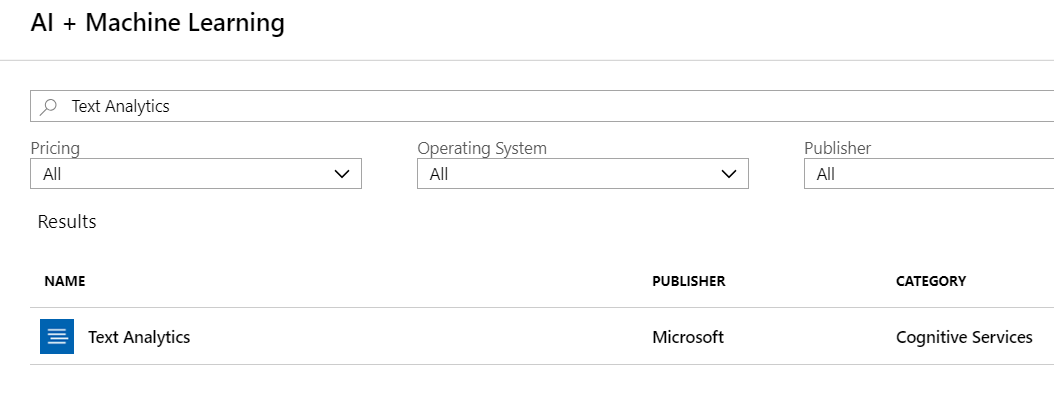
Task: Focus the Text Analytics search box
Action: [542, 106]
